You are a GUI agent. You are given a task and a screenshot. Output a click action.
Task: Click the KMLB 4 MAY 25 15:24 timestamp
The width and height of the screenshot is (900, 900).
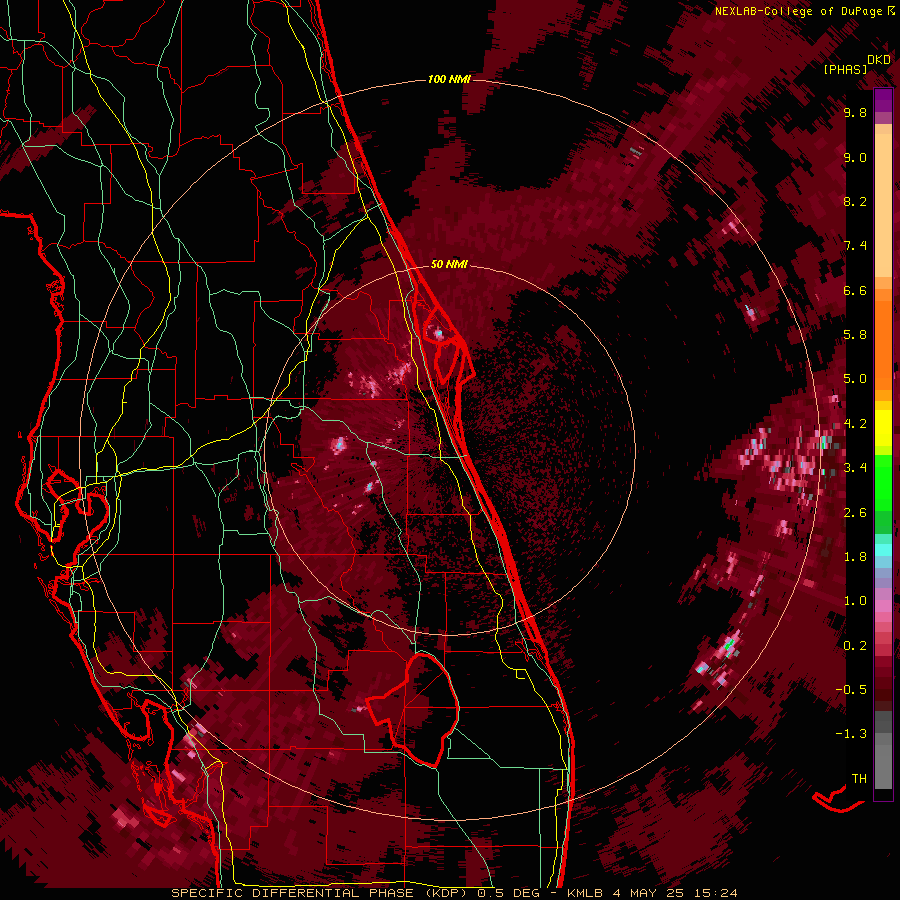(x=652, y=893)
